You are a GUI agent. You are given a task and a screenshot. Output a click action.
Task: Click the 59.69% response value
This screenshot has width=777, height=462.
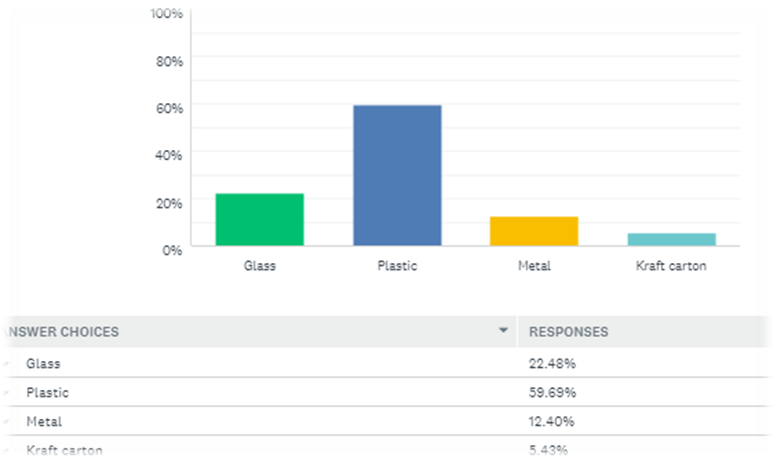pyautogui.click(x=552, y=392)
